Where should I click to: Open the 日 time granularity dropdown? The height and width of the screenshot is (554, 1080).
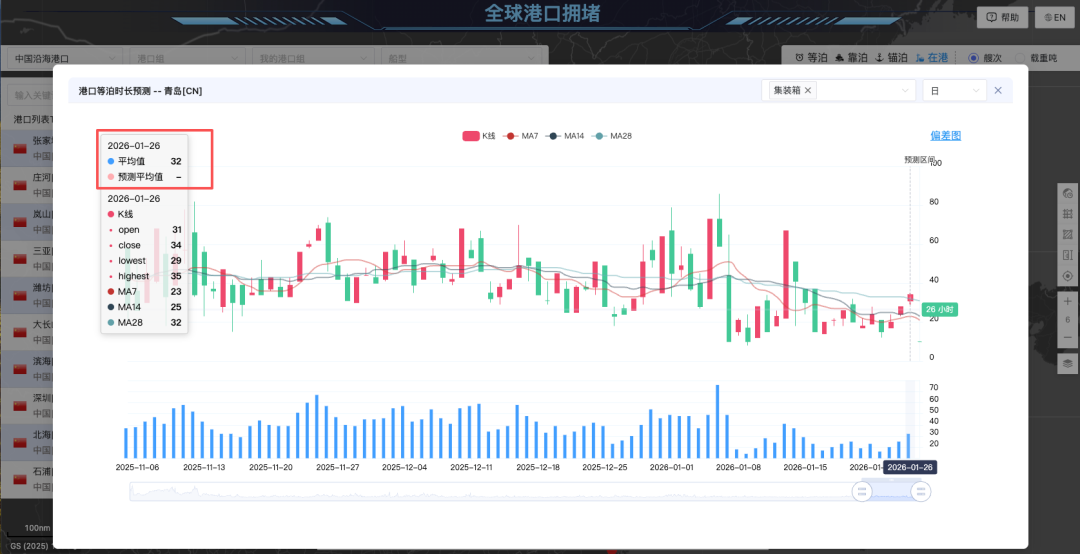click(956, 91)
